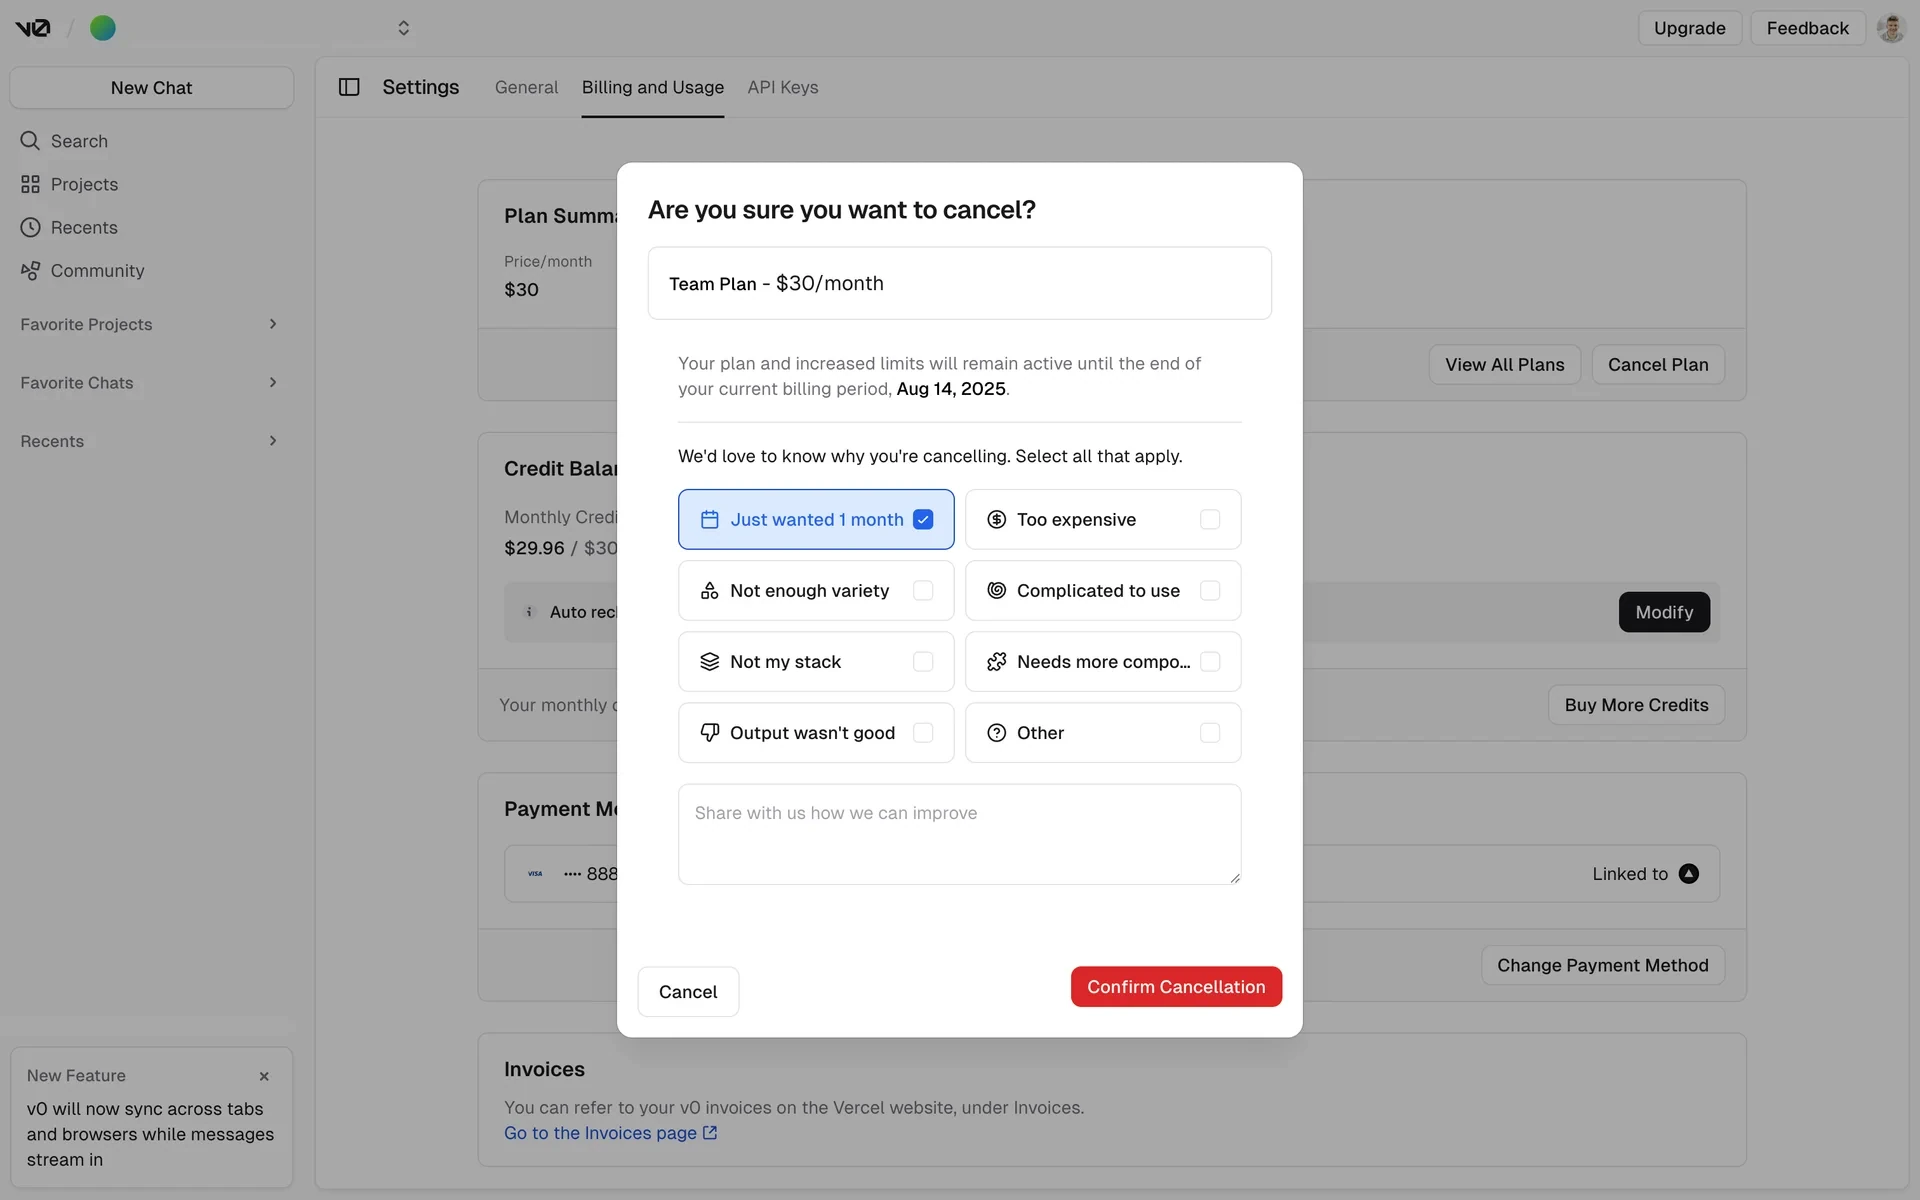The width and height of the screenshot is (1920, 1200).
Task: Click the calendar icon on Just wanted 1 month
Action: (709, 519)
